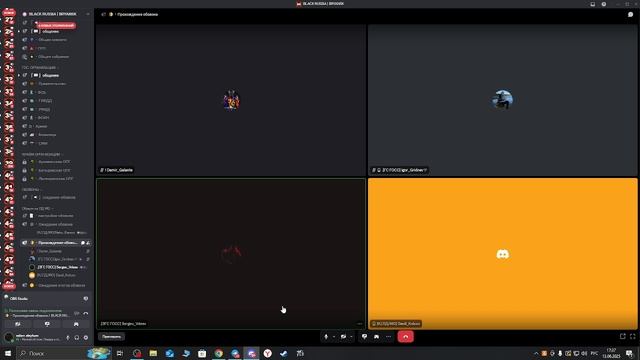Screen dimensions: 640x360
Task: Create invite on Прохождение обзвона row
Action: click(x=88, y=243)
